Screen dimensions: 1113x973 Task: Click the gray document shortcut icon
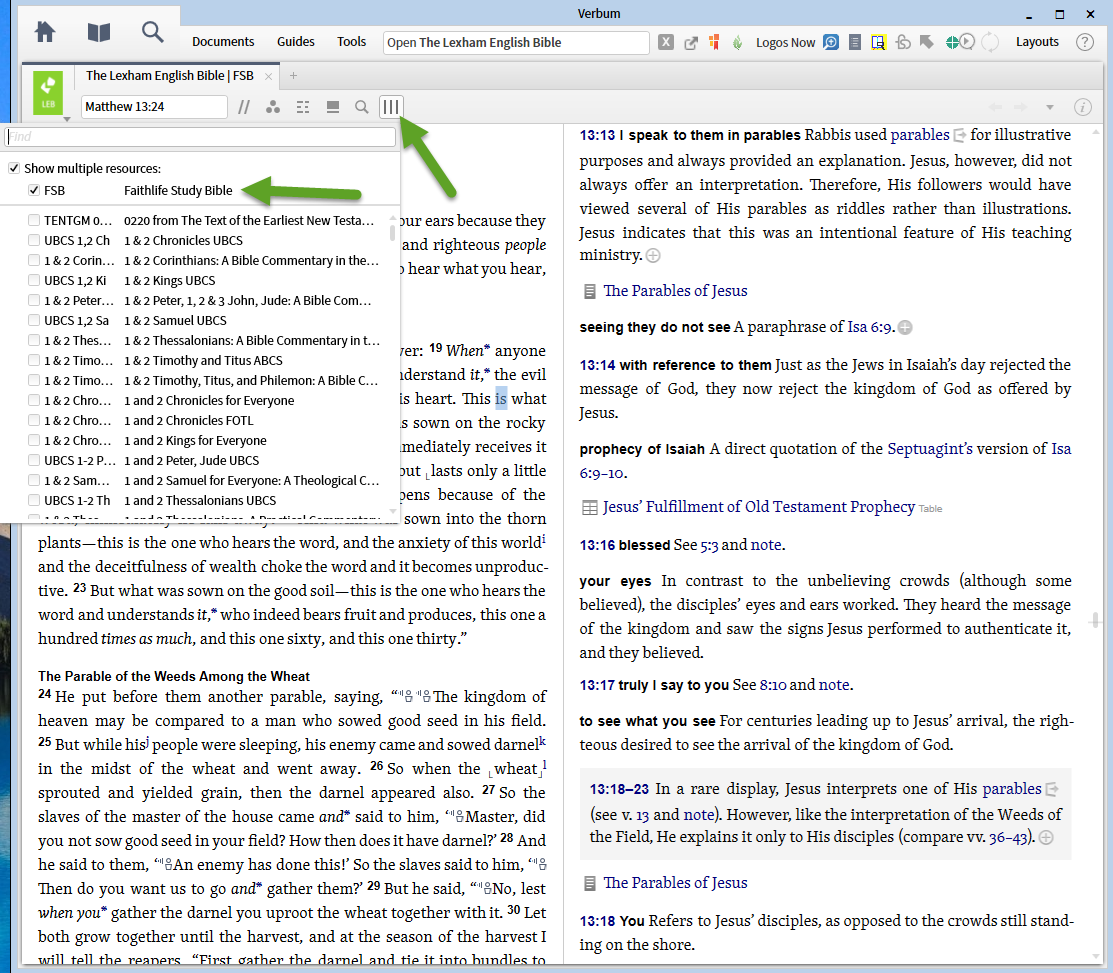tap(855, 43)
